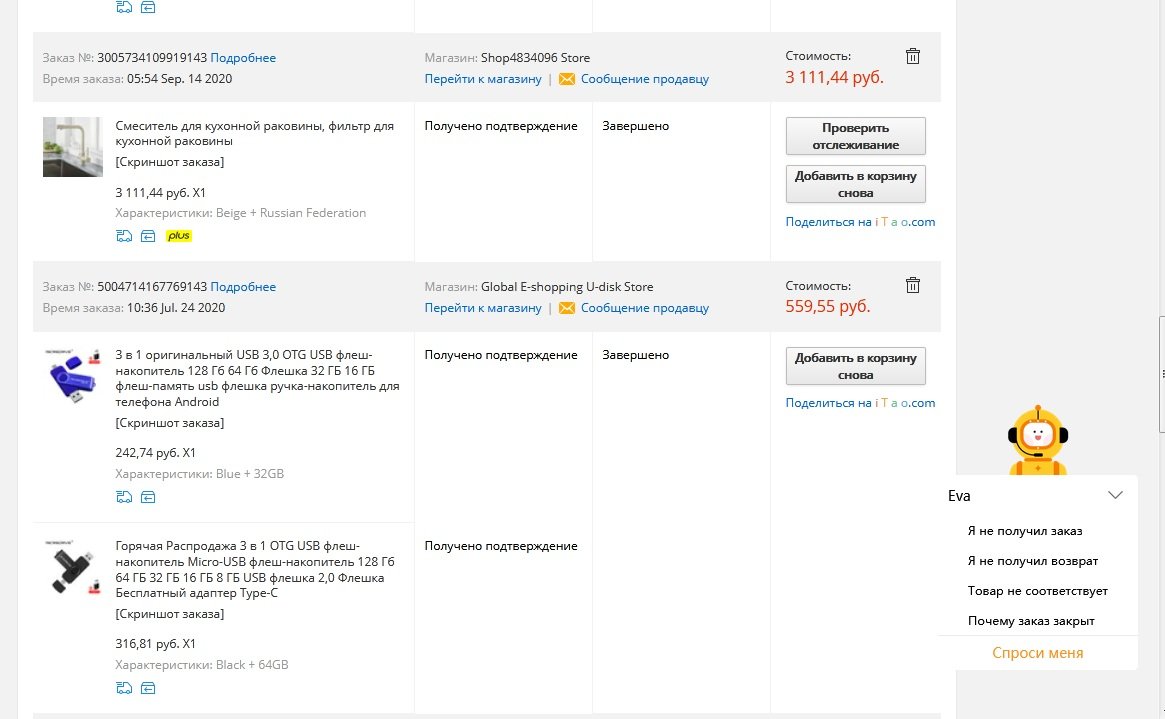Open the kitchen faucet product thumbnail
1165x719 pixels.
coord(72,147)
